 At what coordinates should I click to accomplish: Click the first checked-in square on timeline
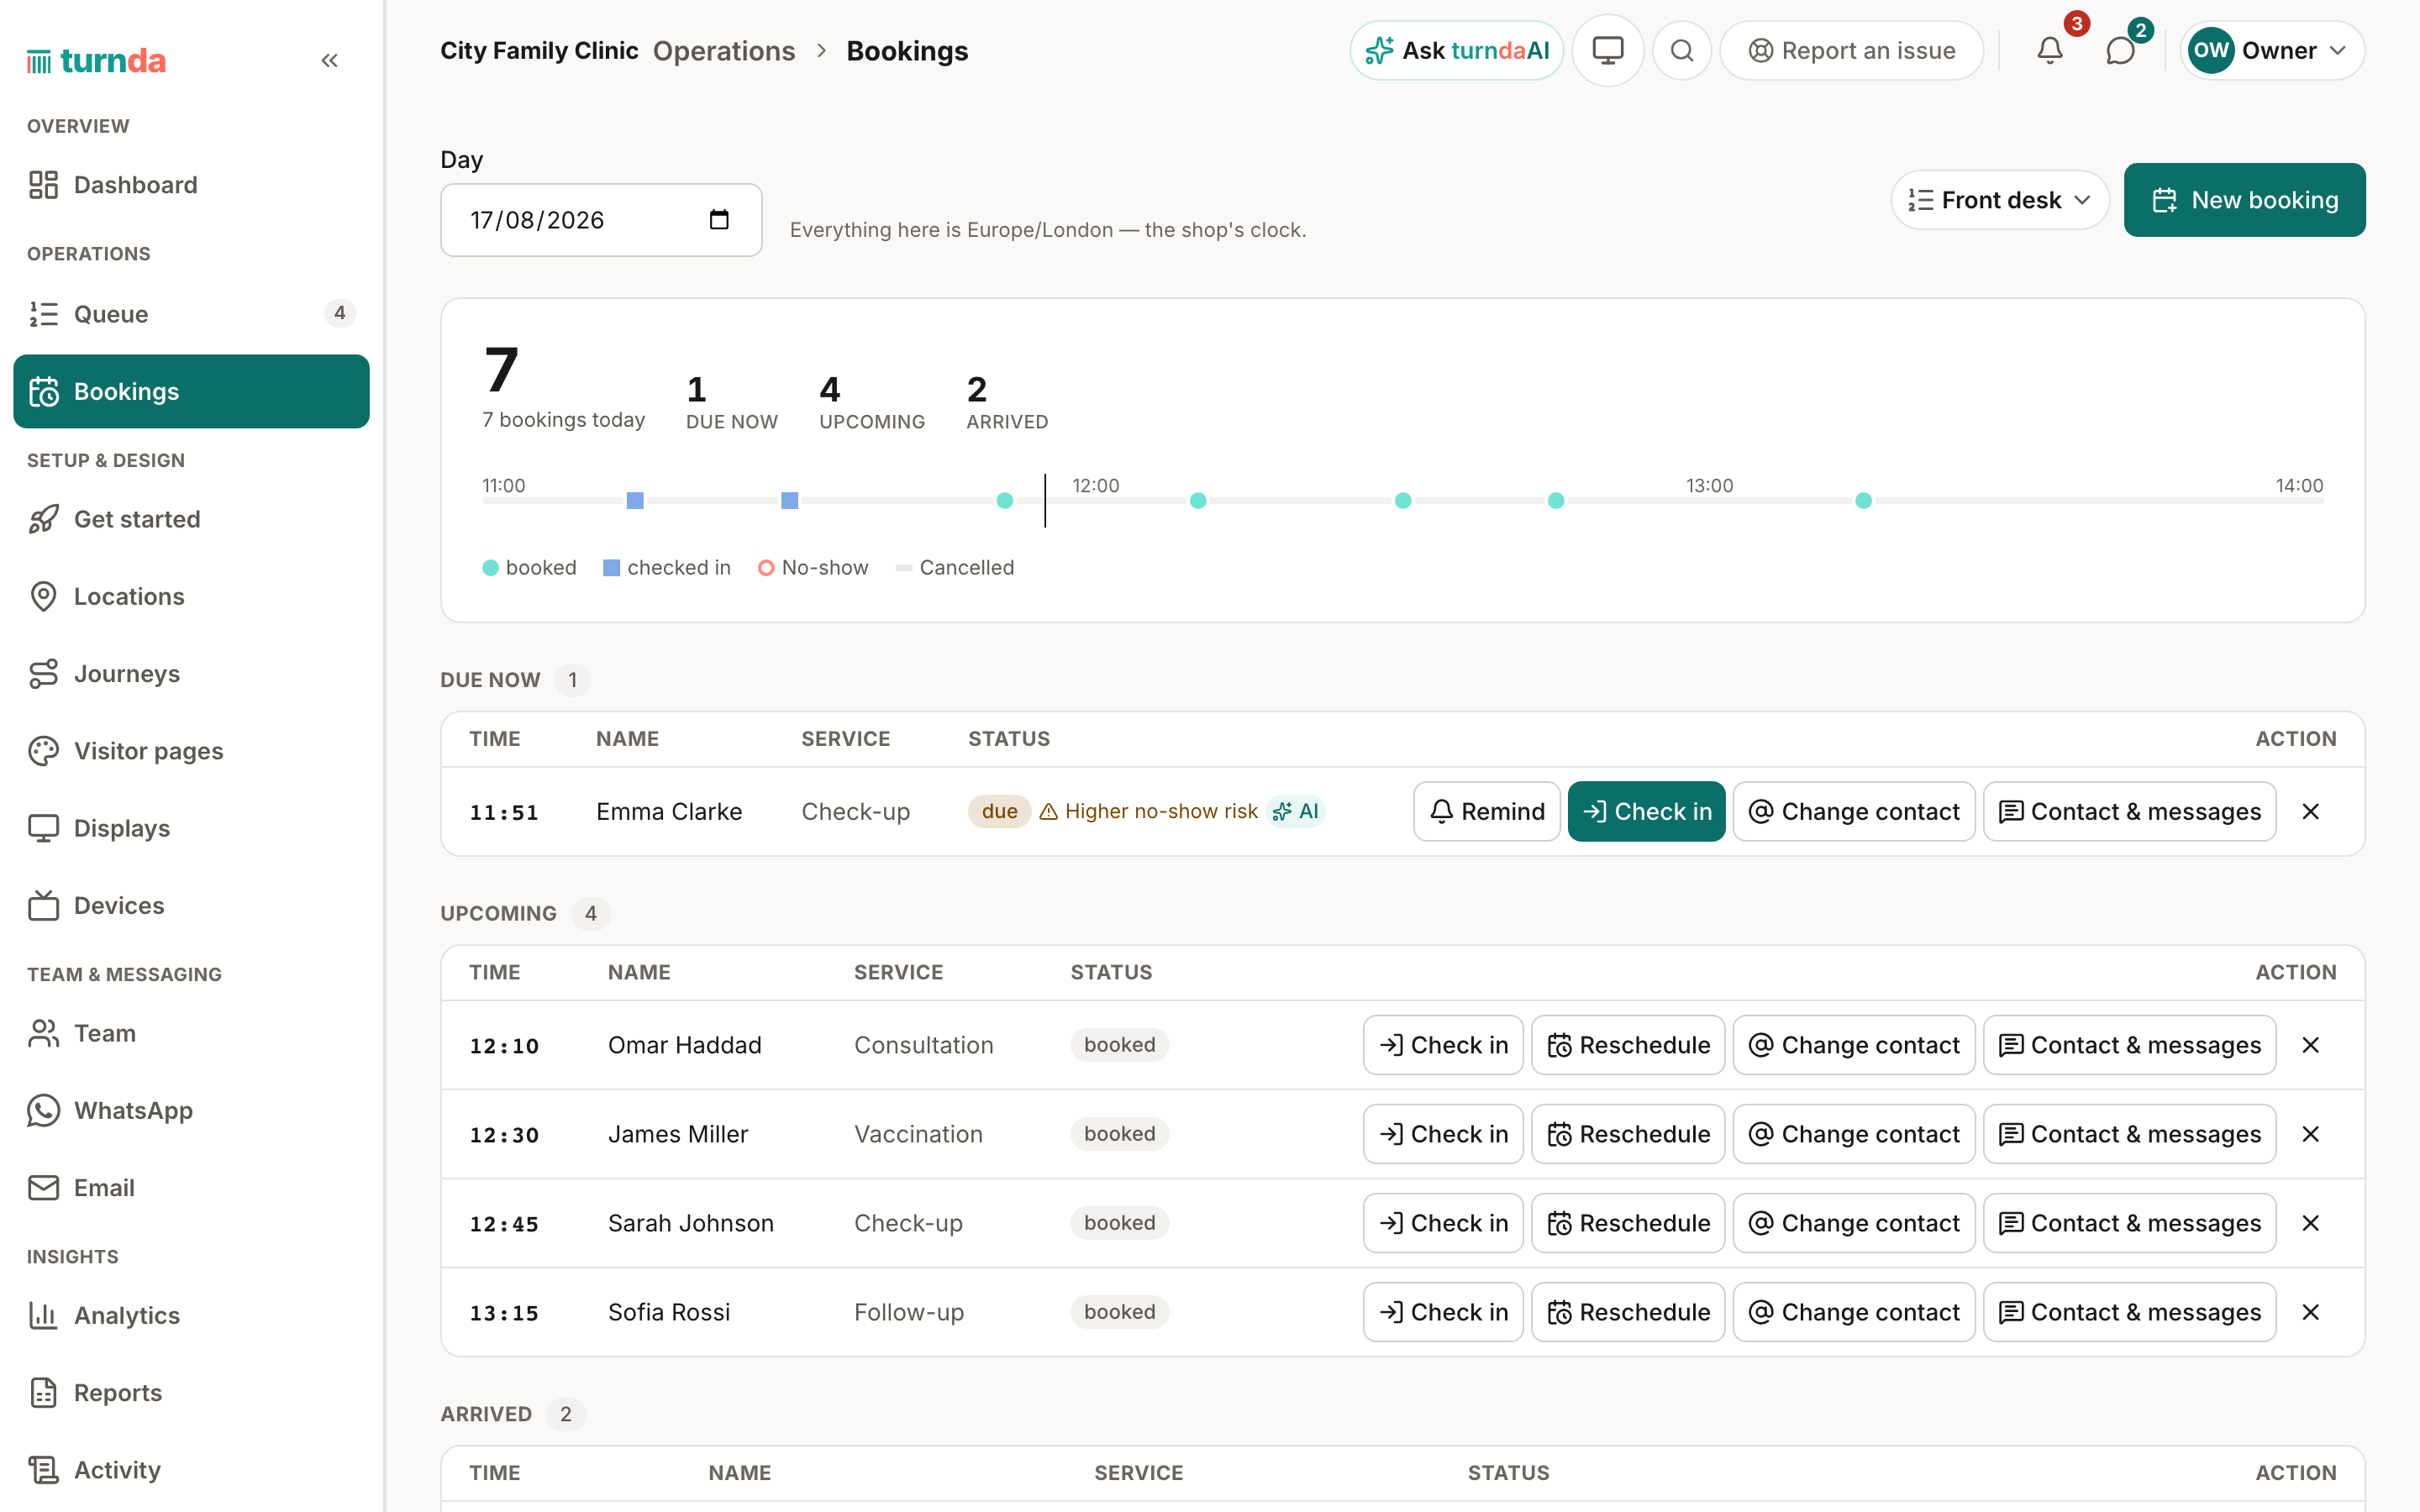(635, 500)
